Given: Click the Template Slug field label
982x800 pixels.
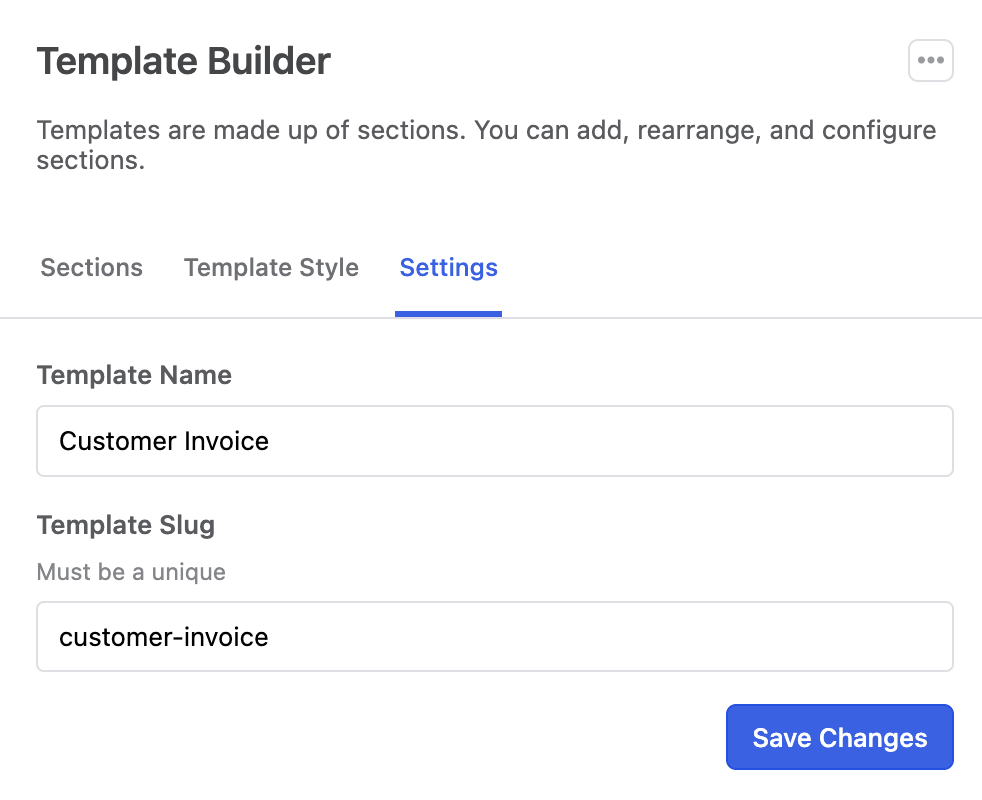Looking at the screenshot, I should pos(126,525).
